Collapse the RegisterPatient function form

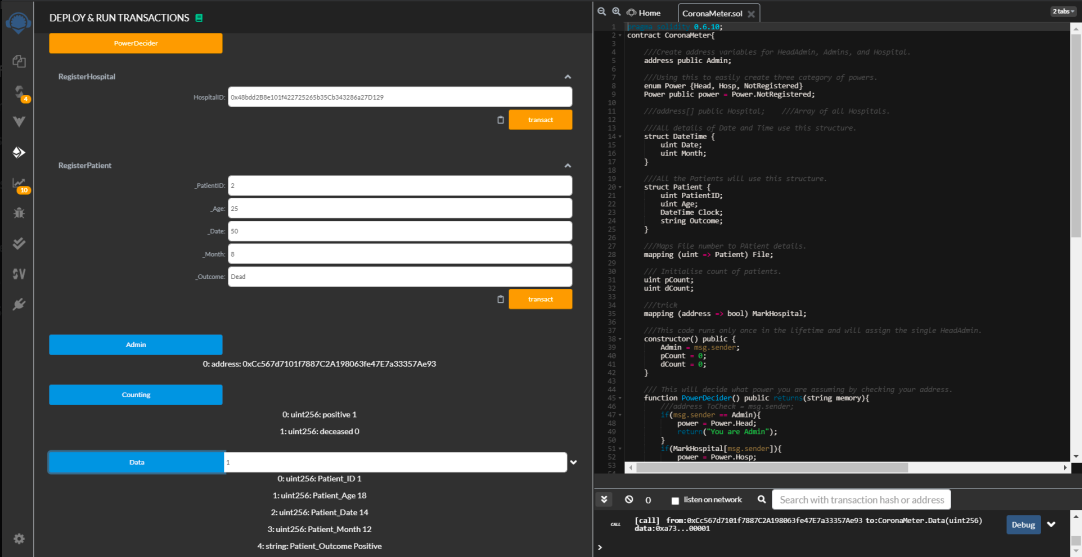coord(567,166)
